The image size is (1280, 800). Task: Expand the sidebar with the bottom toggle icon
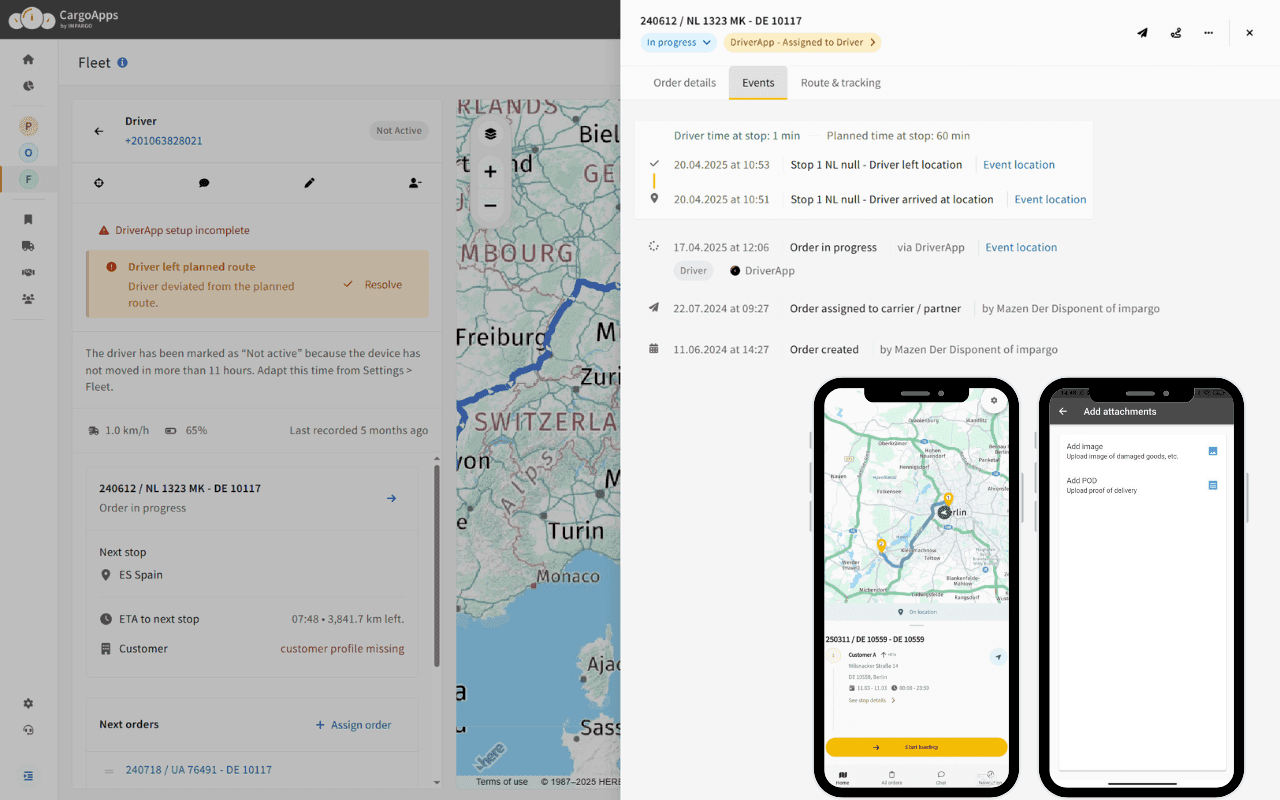28,775
